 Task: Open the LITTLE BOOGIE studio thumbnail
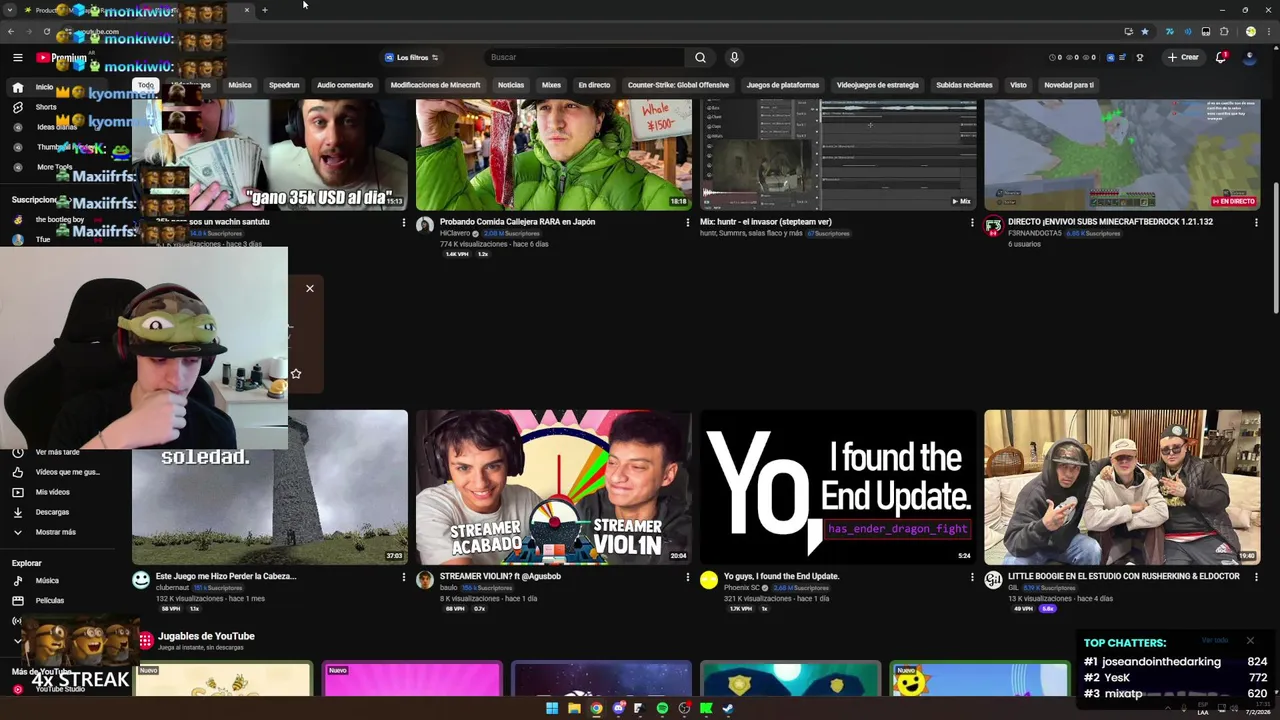coord(1122,487)
